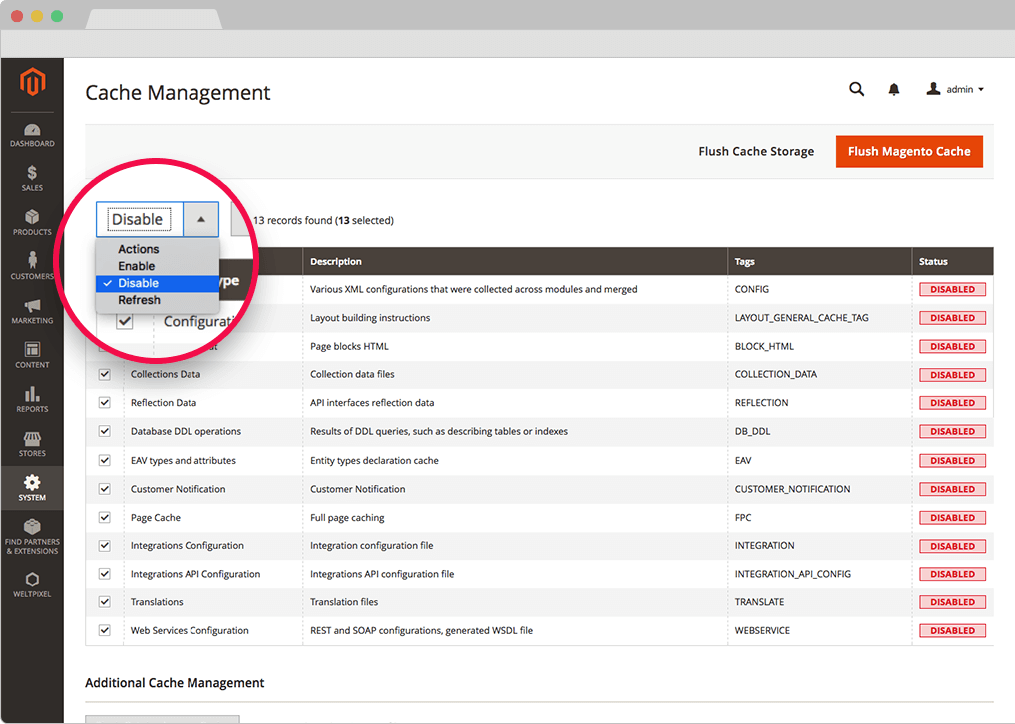This screenshot has width=1015, height=724.
Task: Click the Flush Magento Cache button
Action: coord(909,152)
